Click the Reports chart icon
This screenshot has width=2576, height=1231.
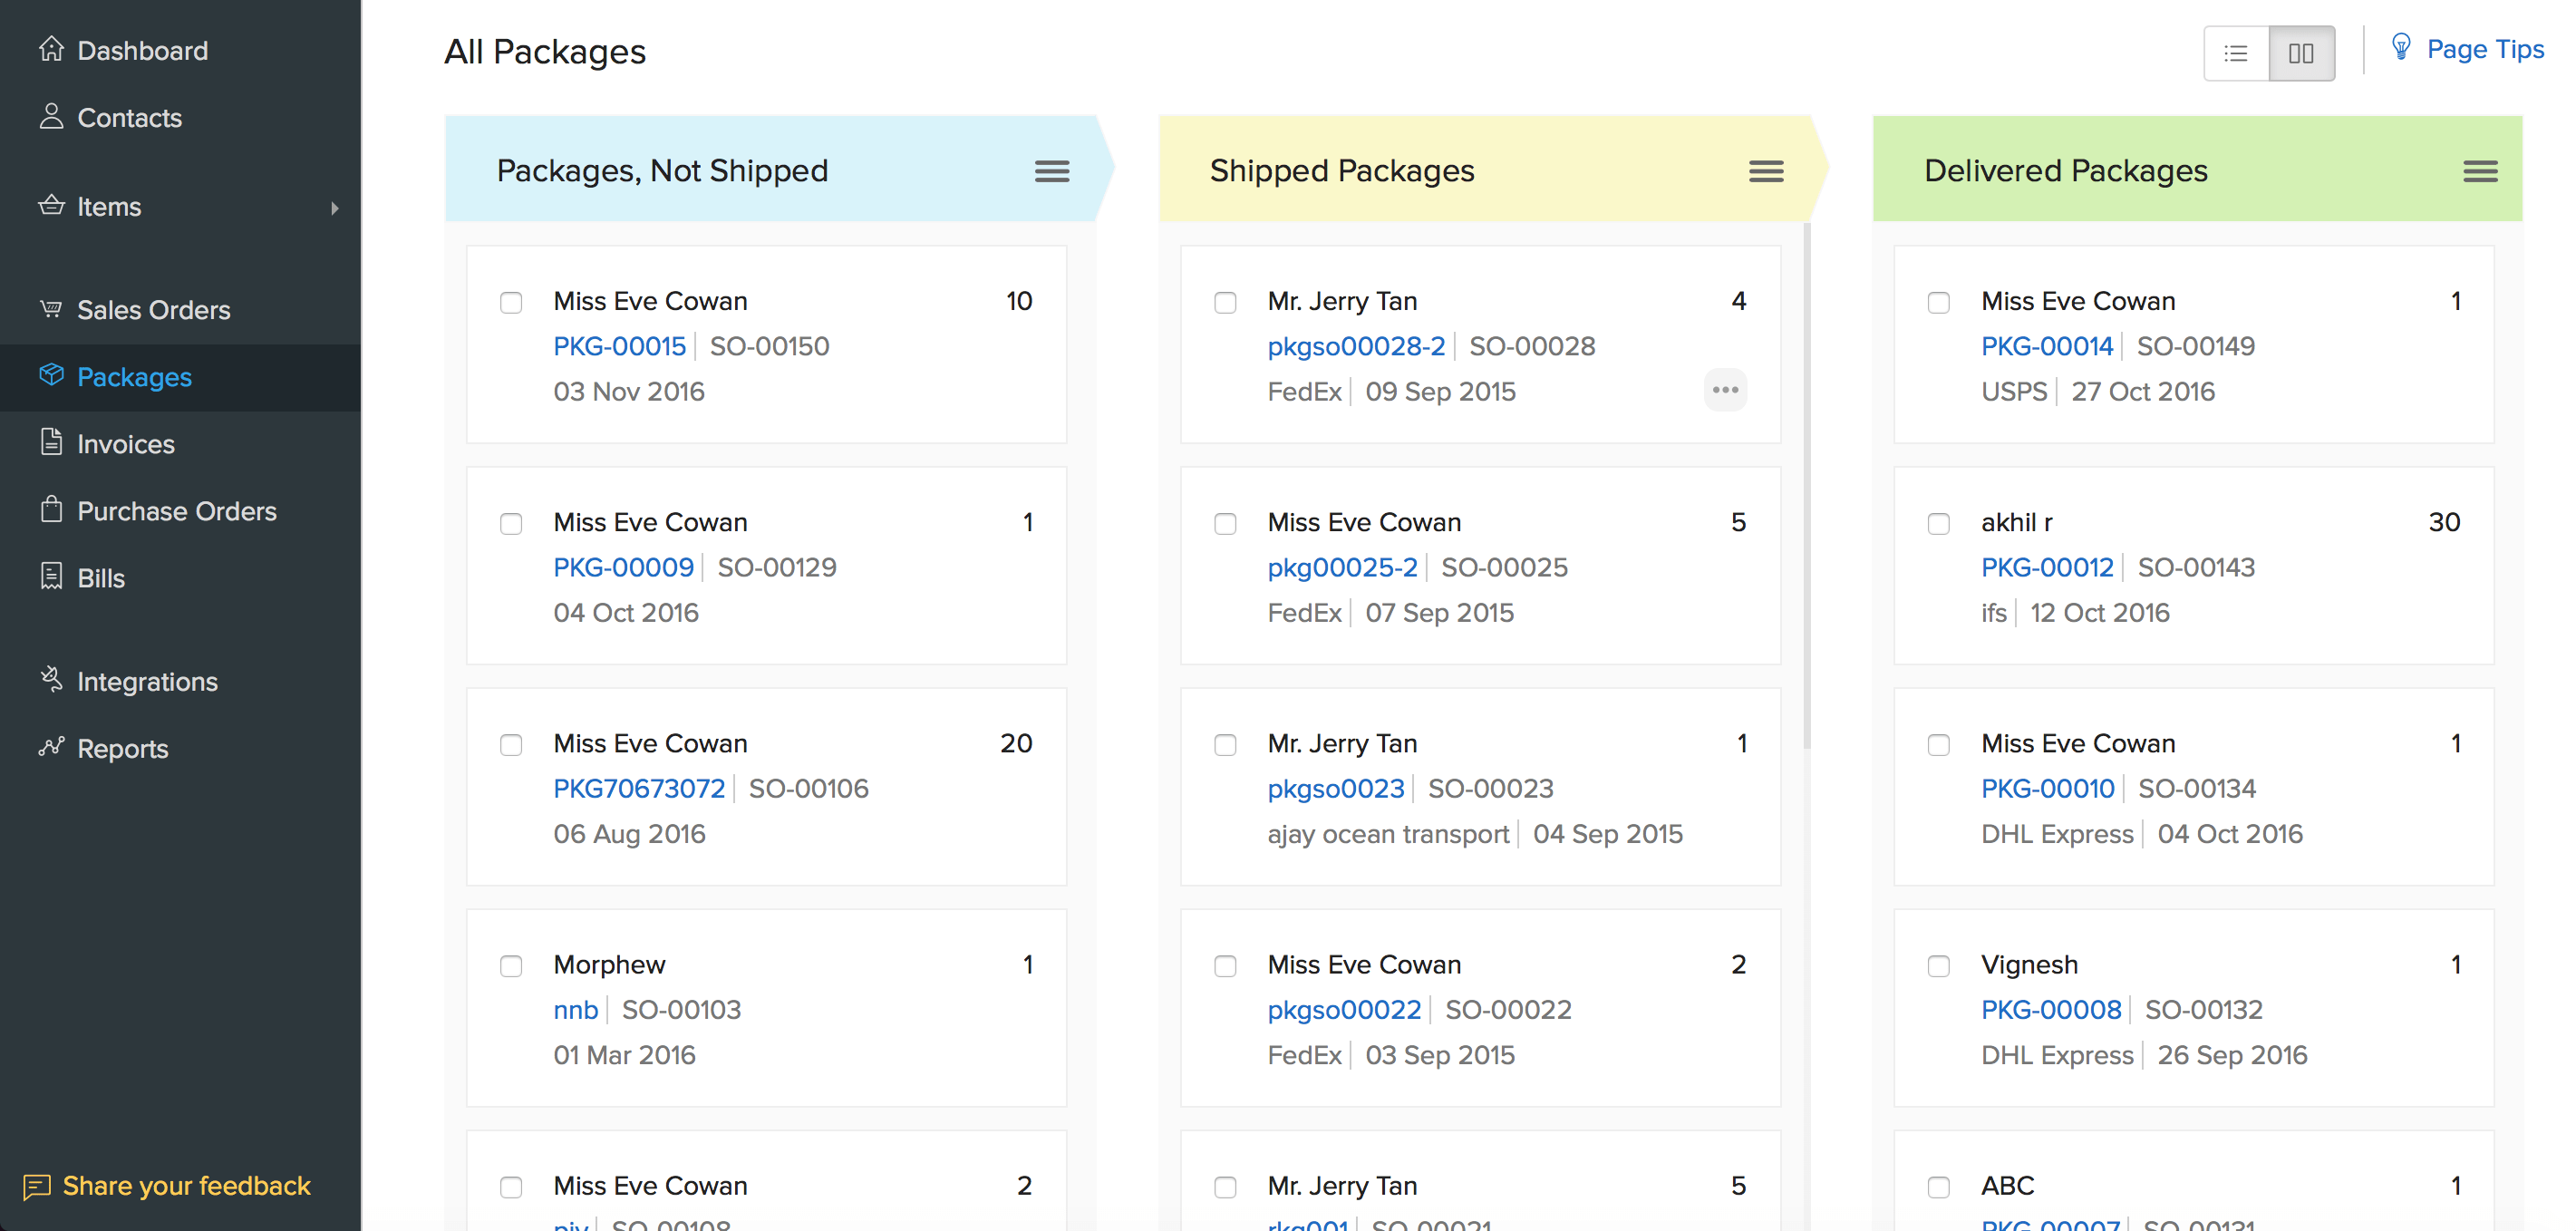[x=51, y=747]
